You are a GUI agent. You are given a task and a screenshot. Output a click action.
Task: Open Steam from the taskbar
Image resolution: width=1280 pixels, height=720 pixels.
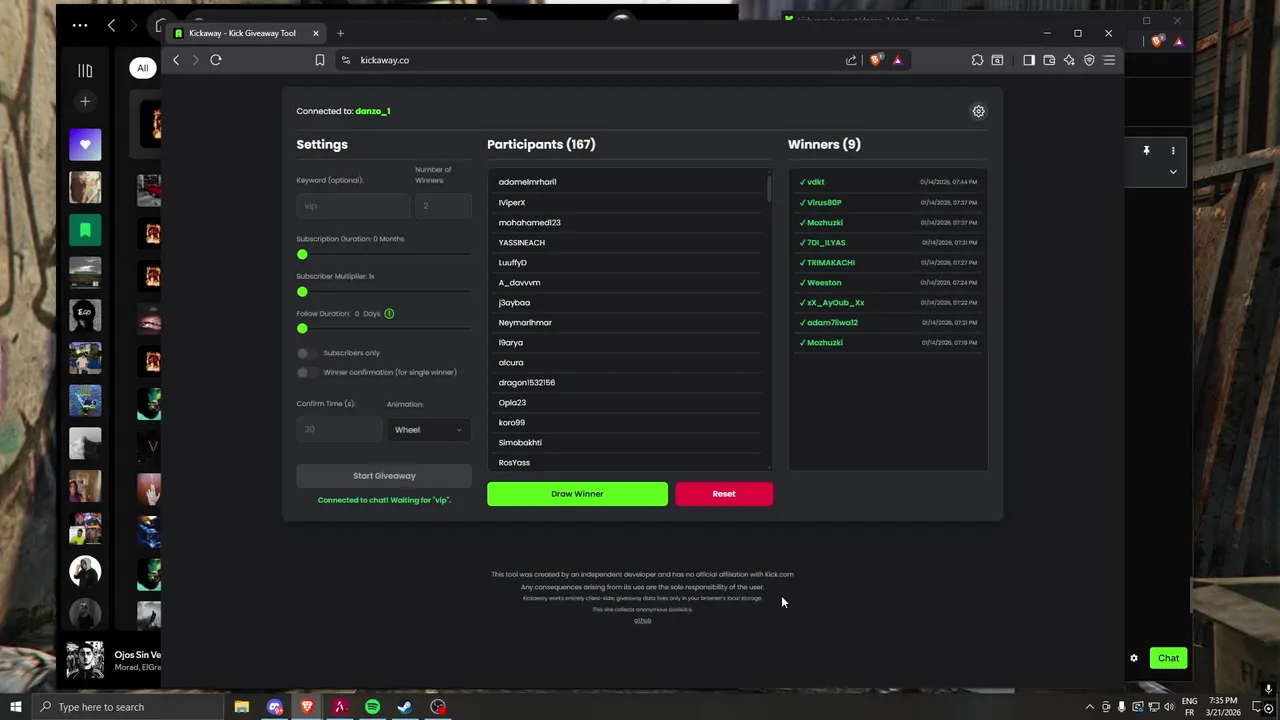405,707
